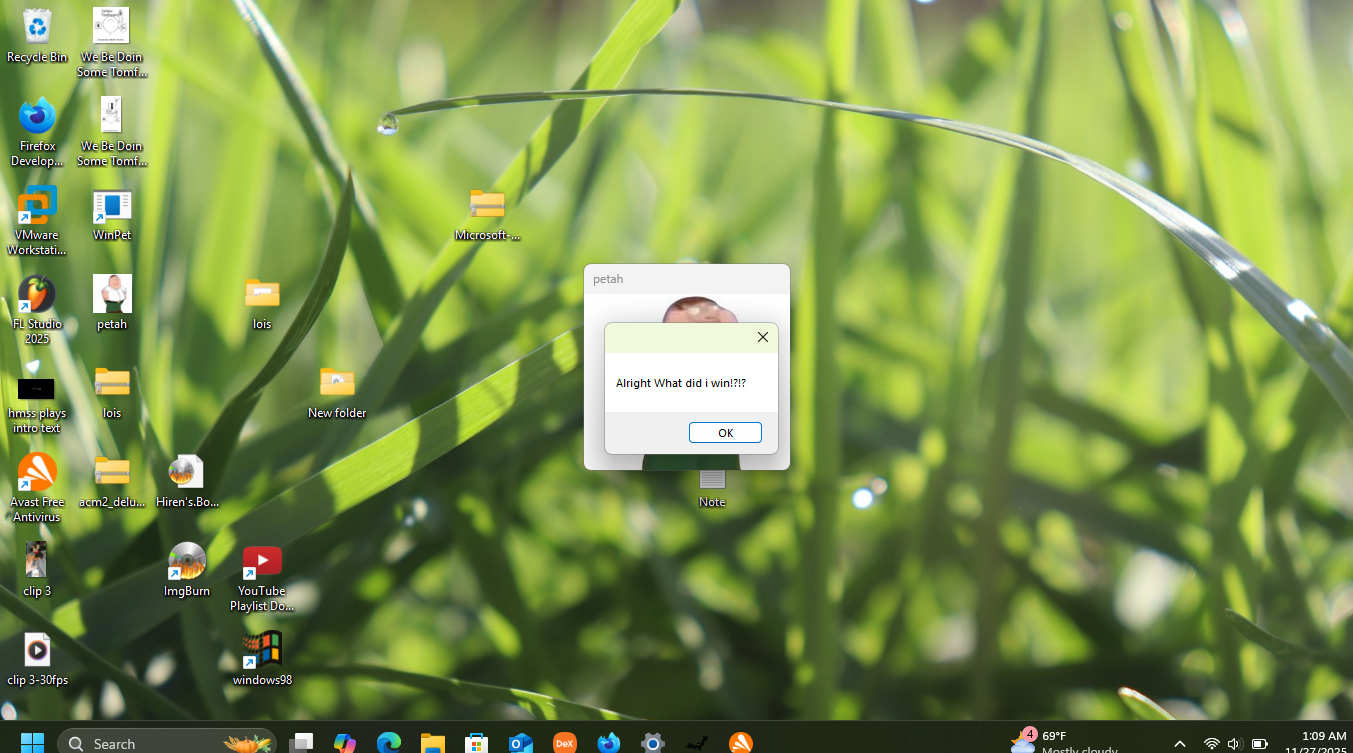Launch Copilot from the taskbar

(x=345, y=743)
